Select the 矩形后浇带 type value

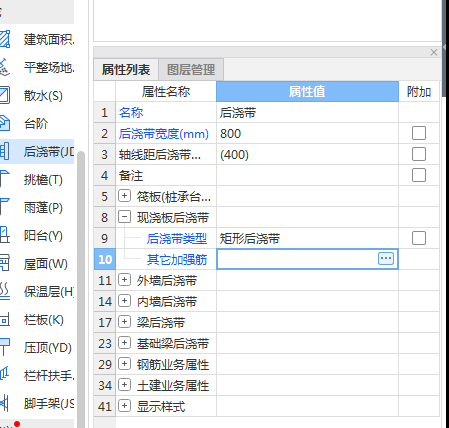307,239
